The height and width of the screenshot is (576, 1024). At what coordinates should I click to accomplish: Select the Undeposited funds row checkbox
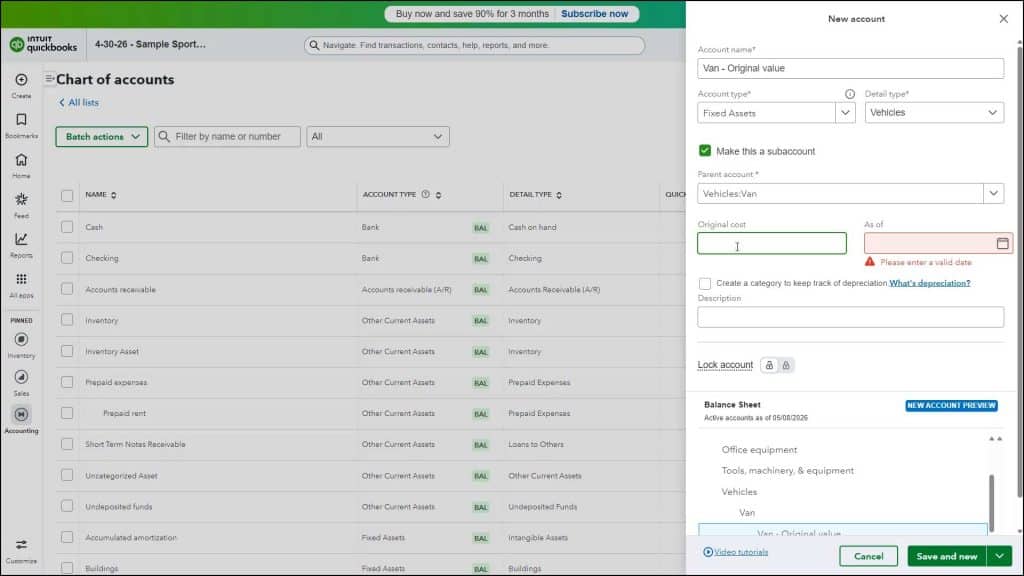coord(67,506)
